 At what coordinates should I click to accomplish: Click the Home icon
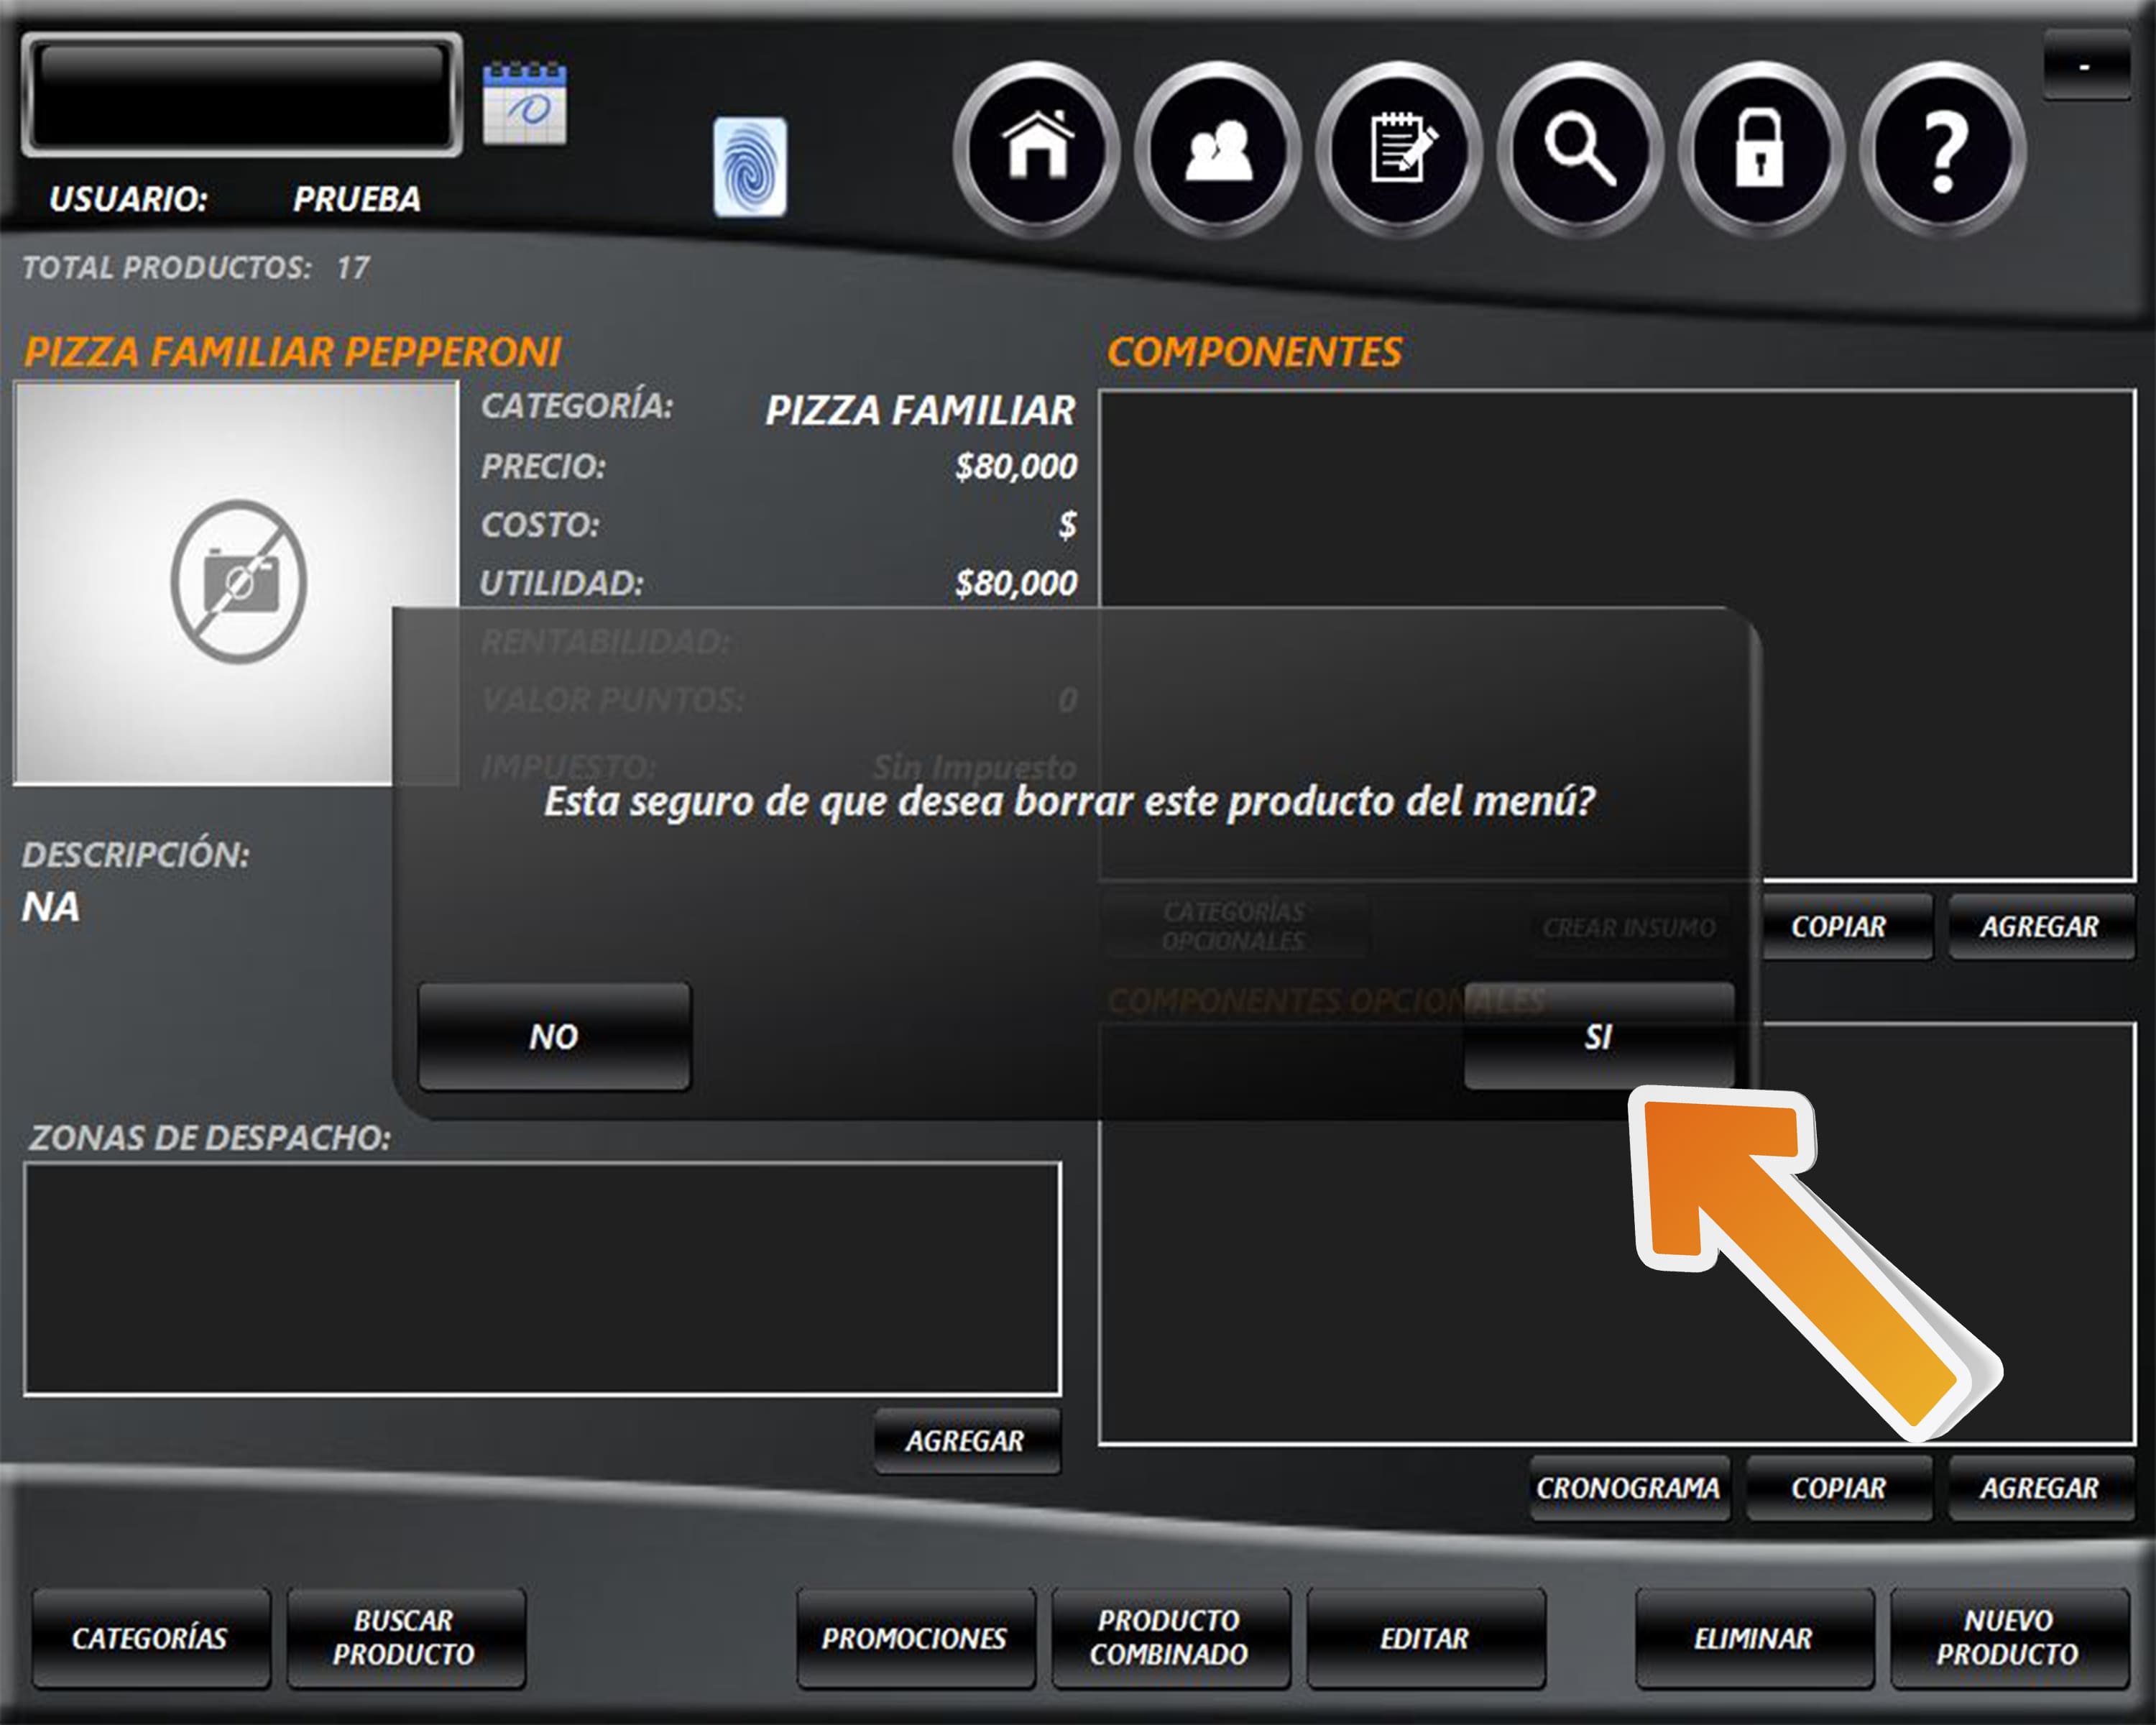(1037, 149)
